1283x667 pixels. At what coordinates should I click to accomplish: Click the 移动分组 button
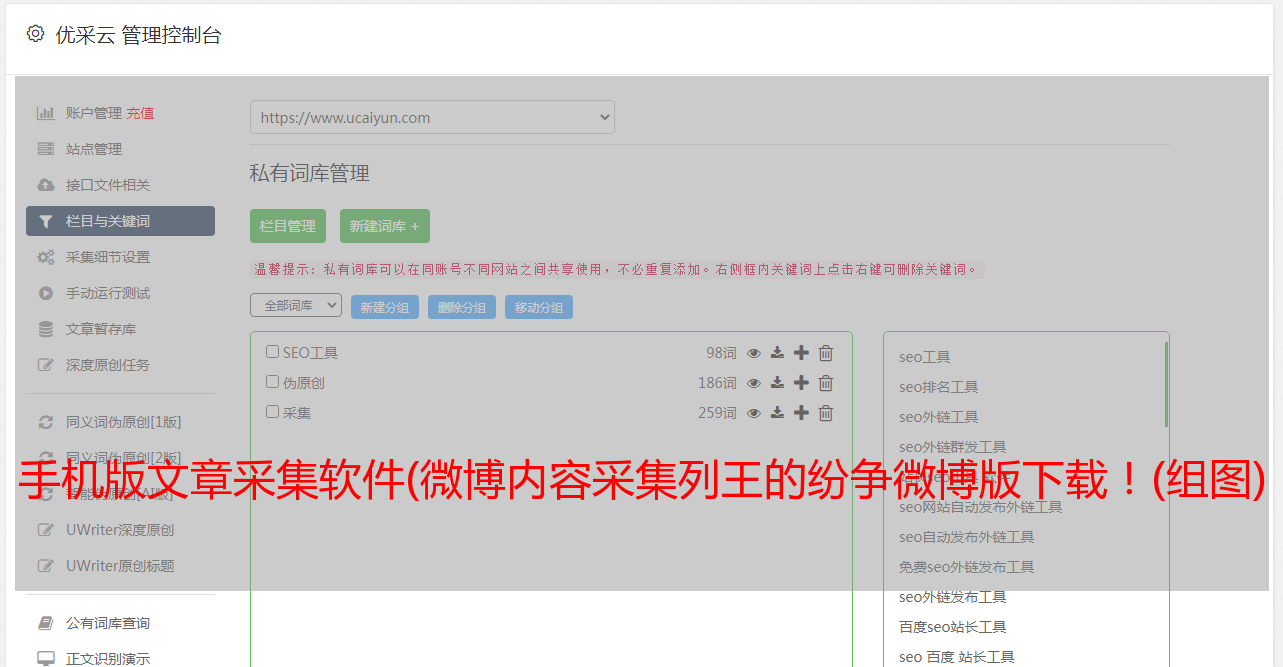click(x=539, y=307)
